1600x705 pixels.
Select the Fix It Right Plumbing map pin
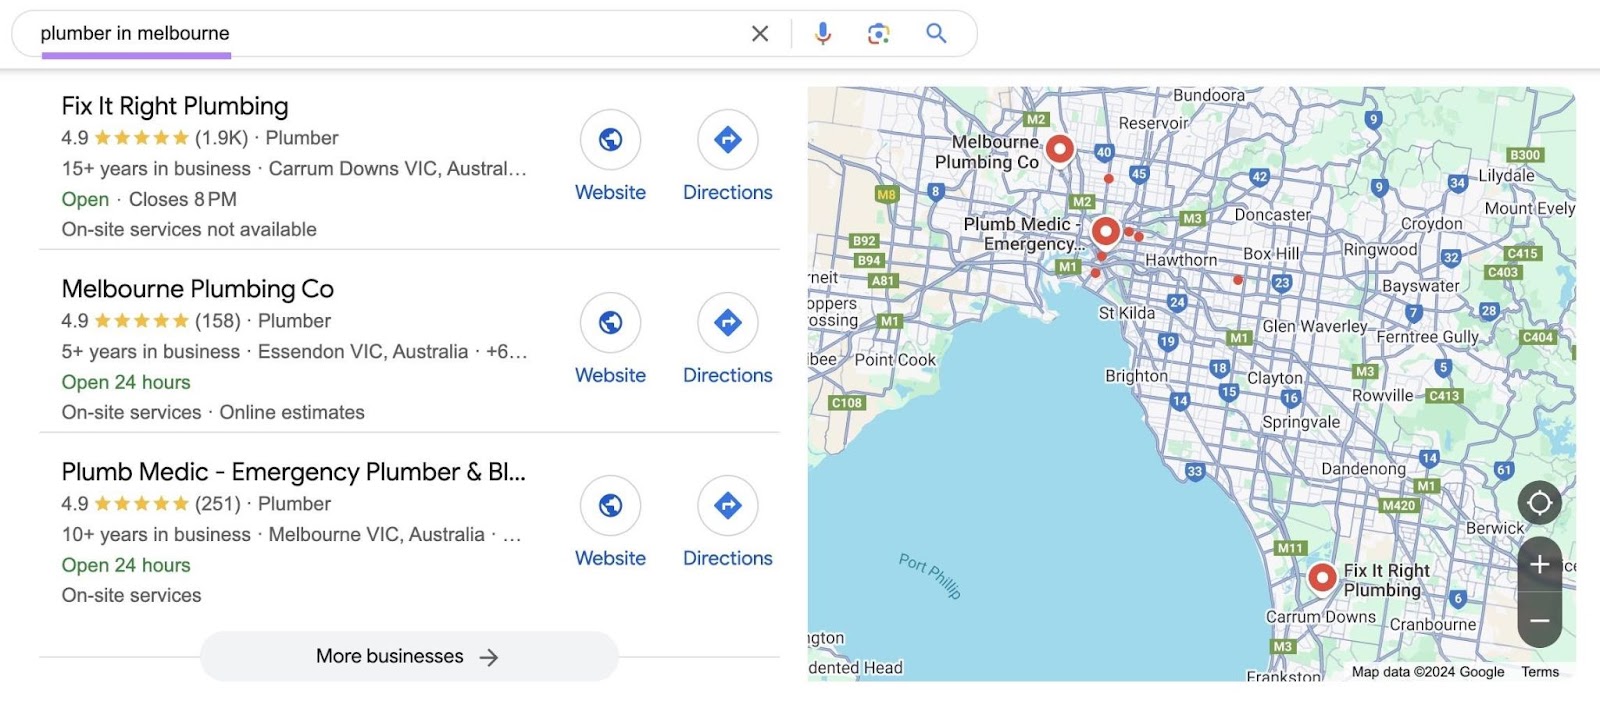click(x=1322, y=577)
